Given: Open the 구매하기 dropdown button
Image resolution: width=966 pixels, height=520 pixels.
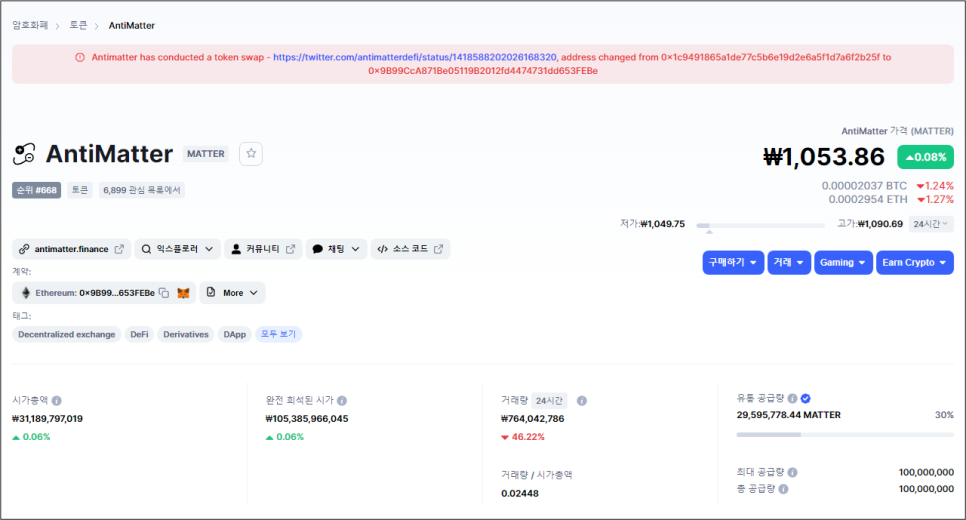Looking at the screenshot, I should (733, 262).
